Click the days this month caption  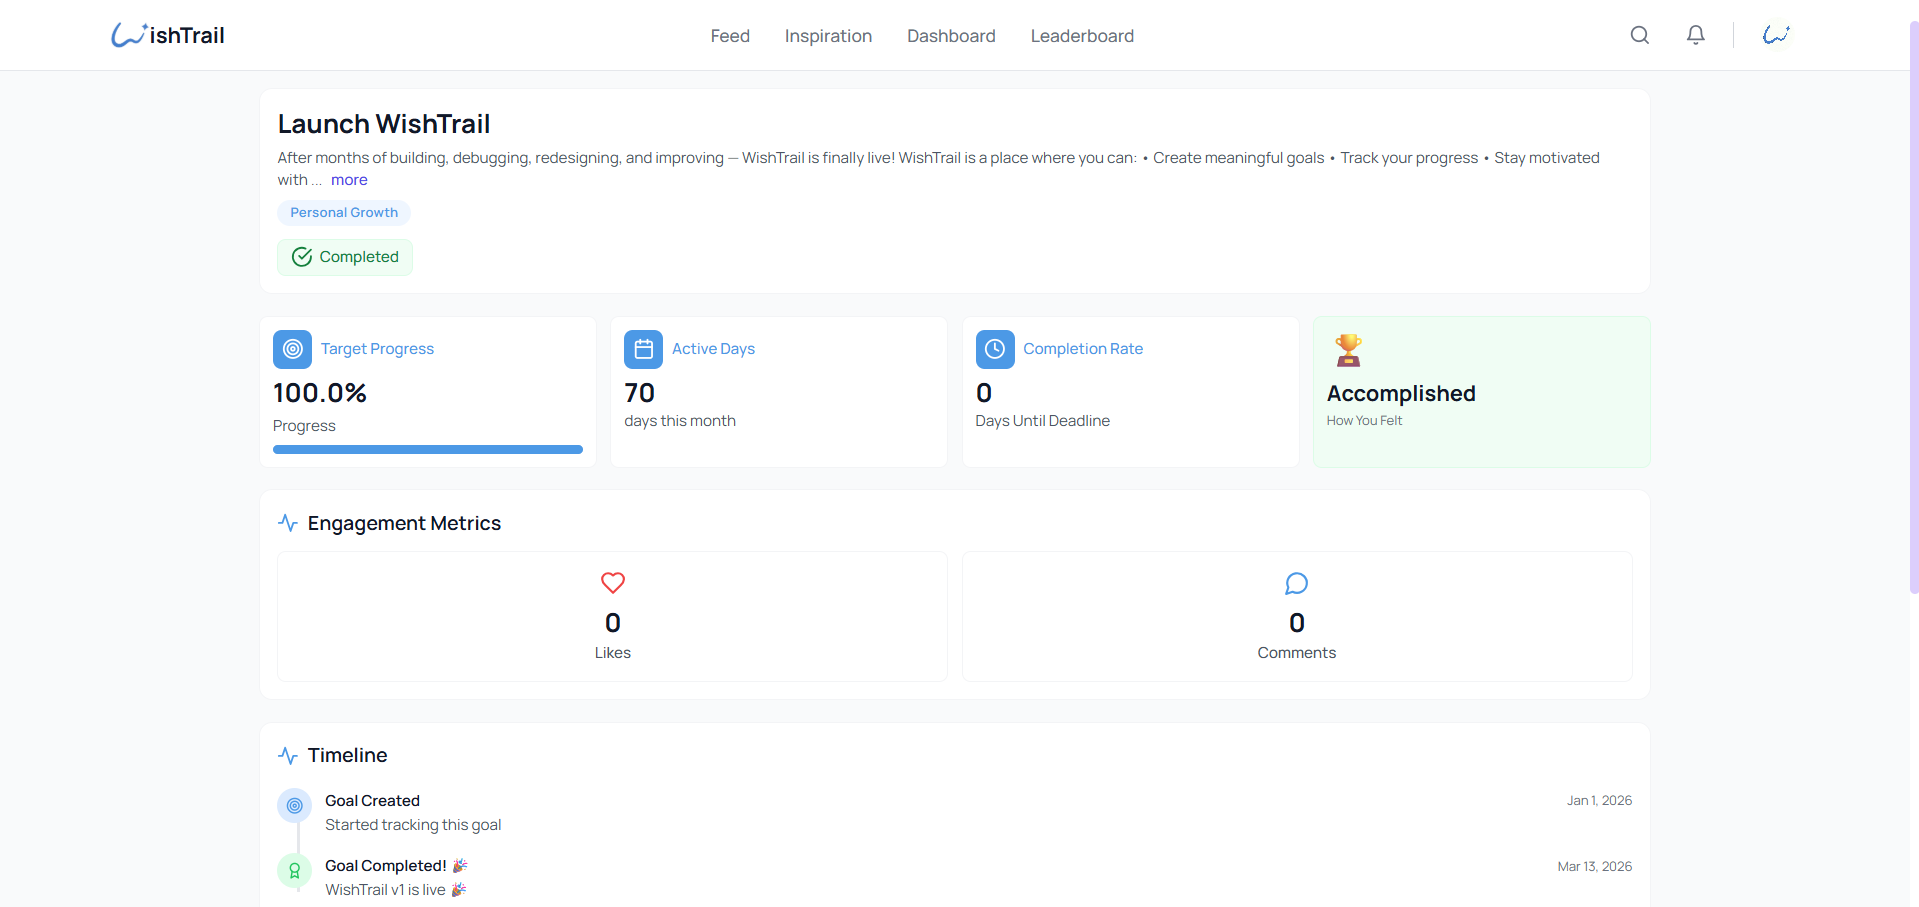click(680, 421)
